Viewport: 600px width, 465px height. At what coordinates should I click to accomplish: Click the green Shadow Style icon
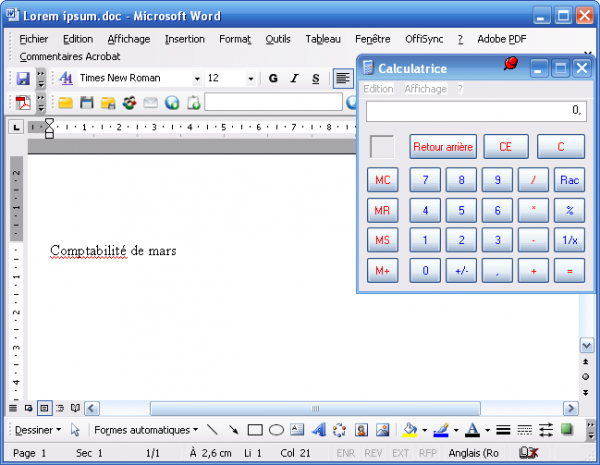coord(567,429)
